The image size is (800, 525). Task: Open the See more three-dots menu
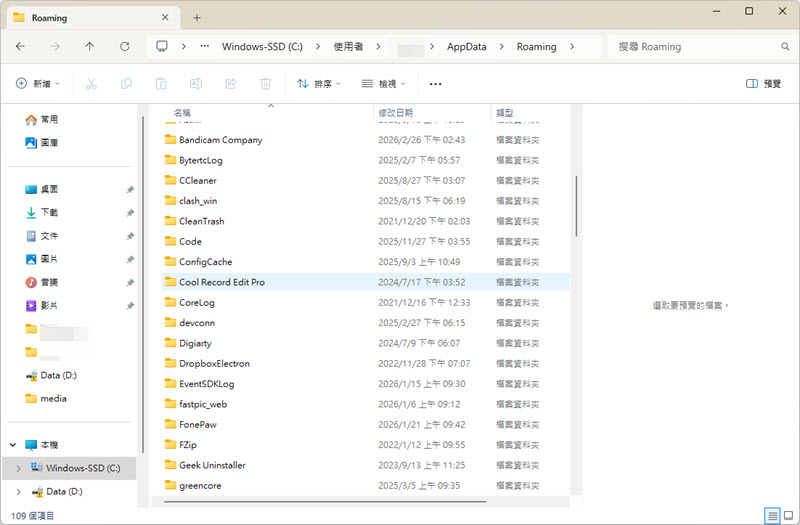point(435,84)
